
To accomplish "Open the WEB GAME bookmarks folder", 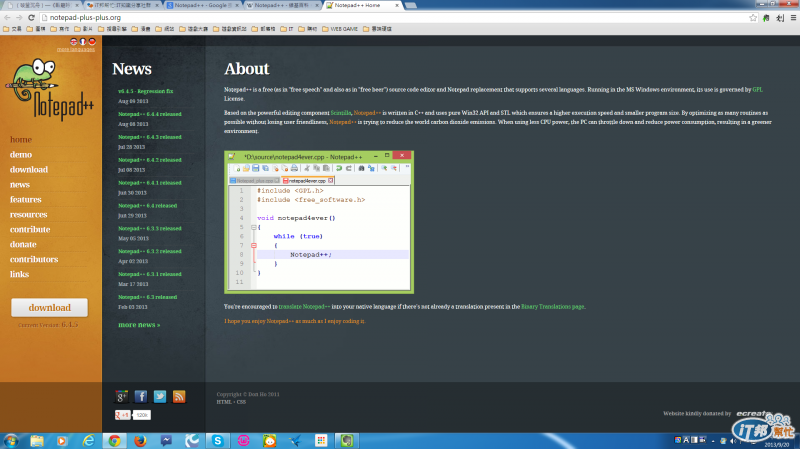I will pos(339,29).
